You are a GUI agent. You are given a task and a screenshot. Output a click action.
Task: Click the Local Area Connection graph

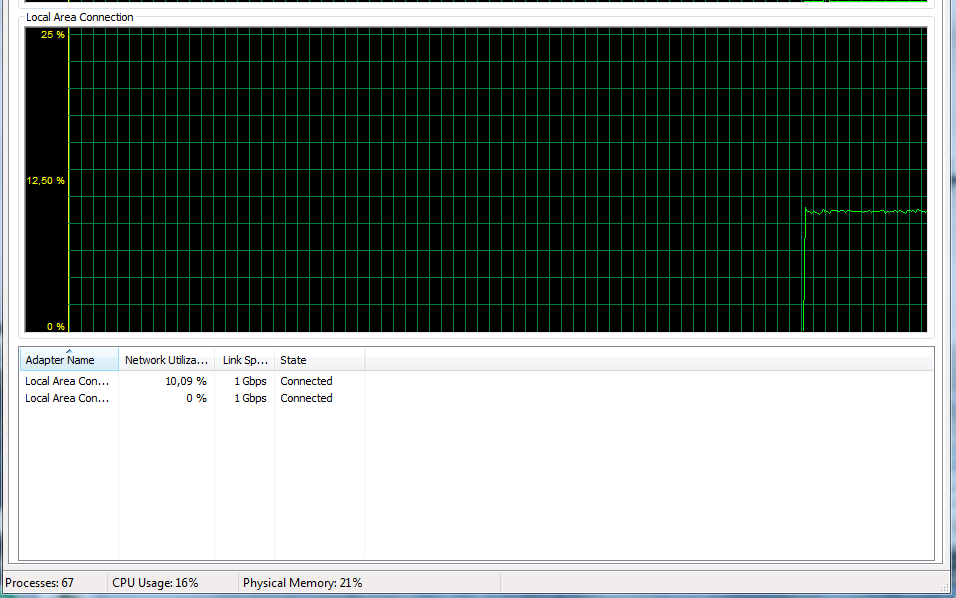(x=476, y=180)
